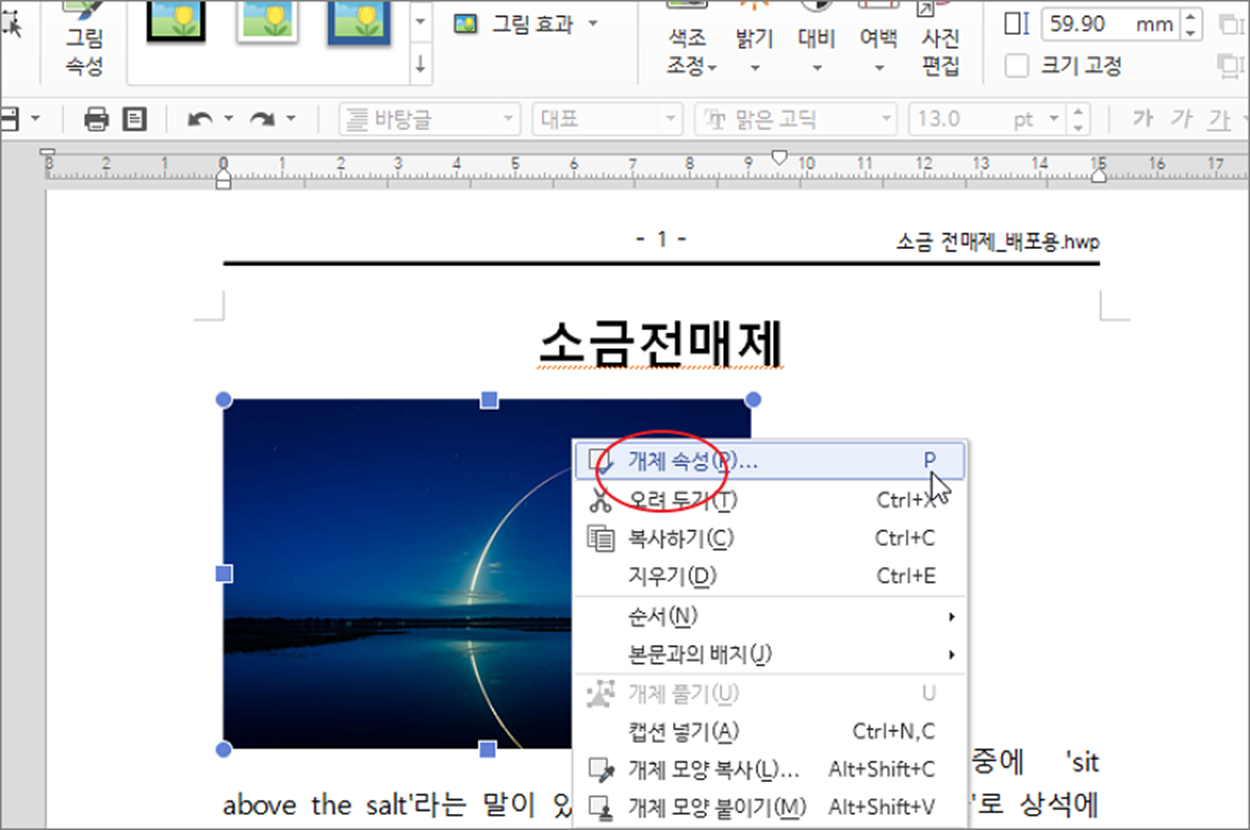Viewport: 1250px width, 830px height.
Task: Edit the 59.90 mm height field
Action: coord(1110,24)
